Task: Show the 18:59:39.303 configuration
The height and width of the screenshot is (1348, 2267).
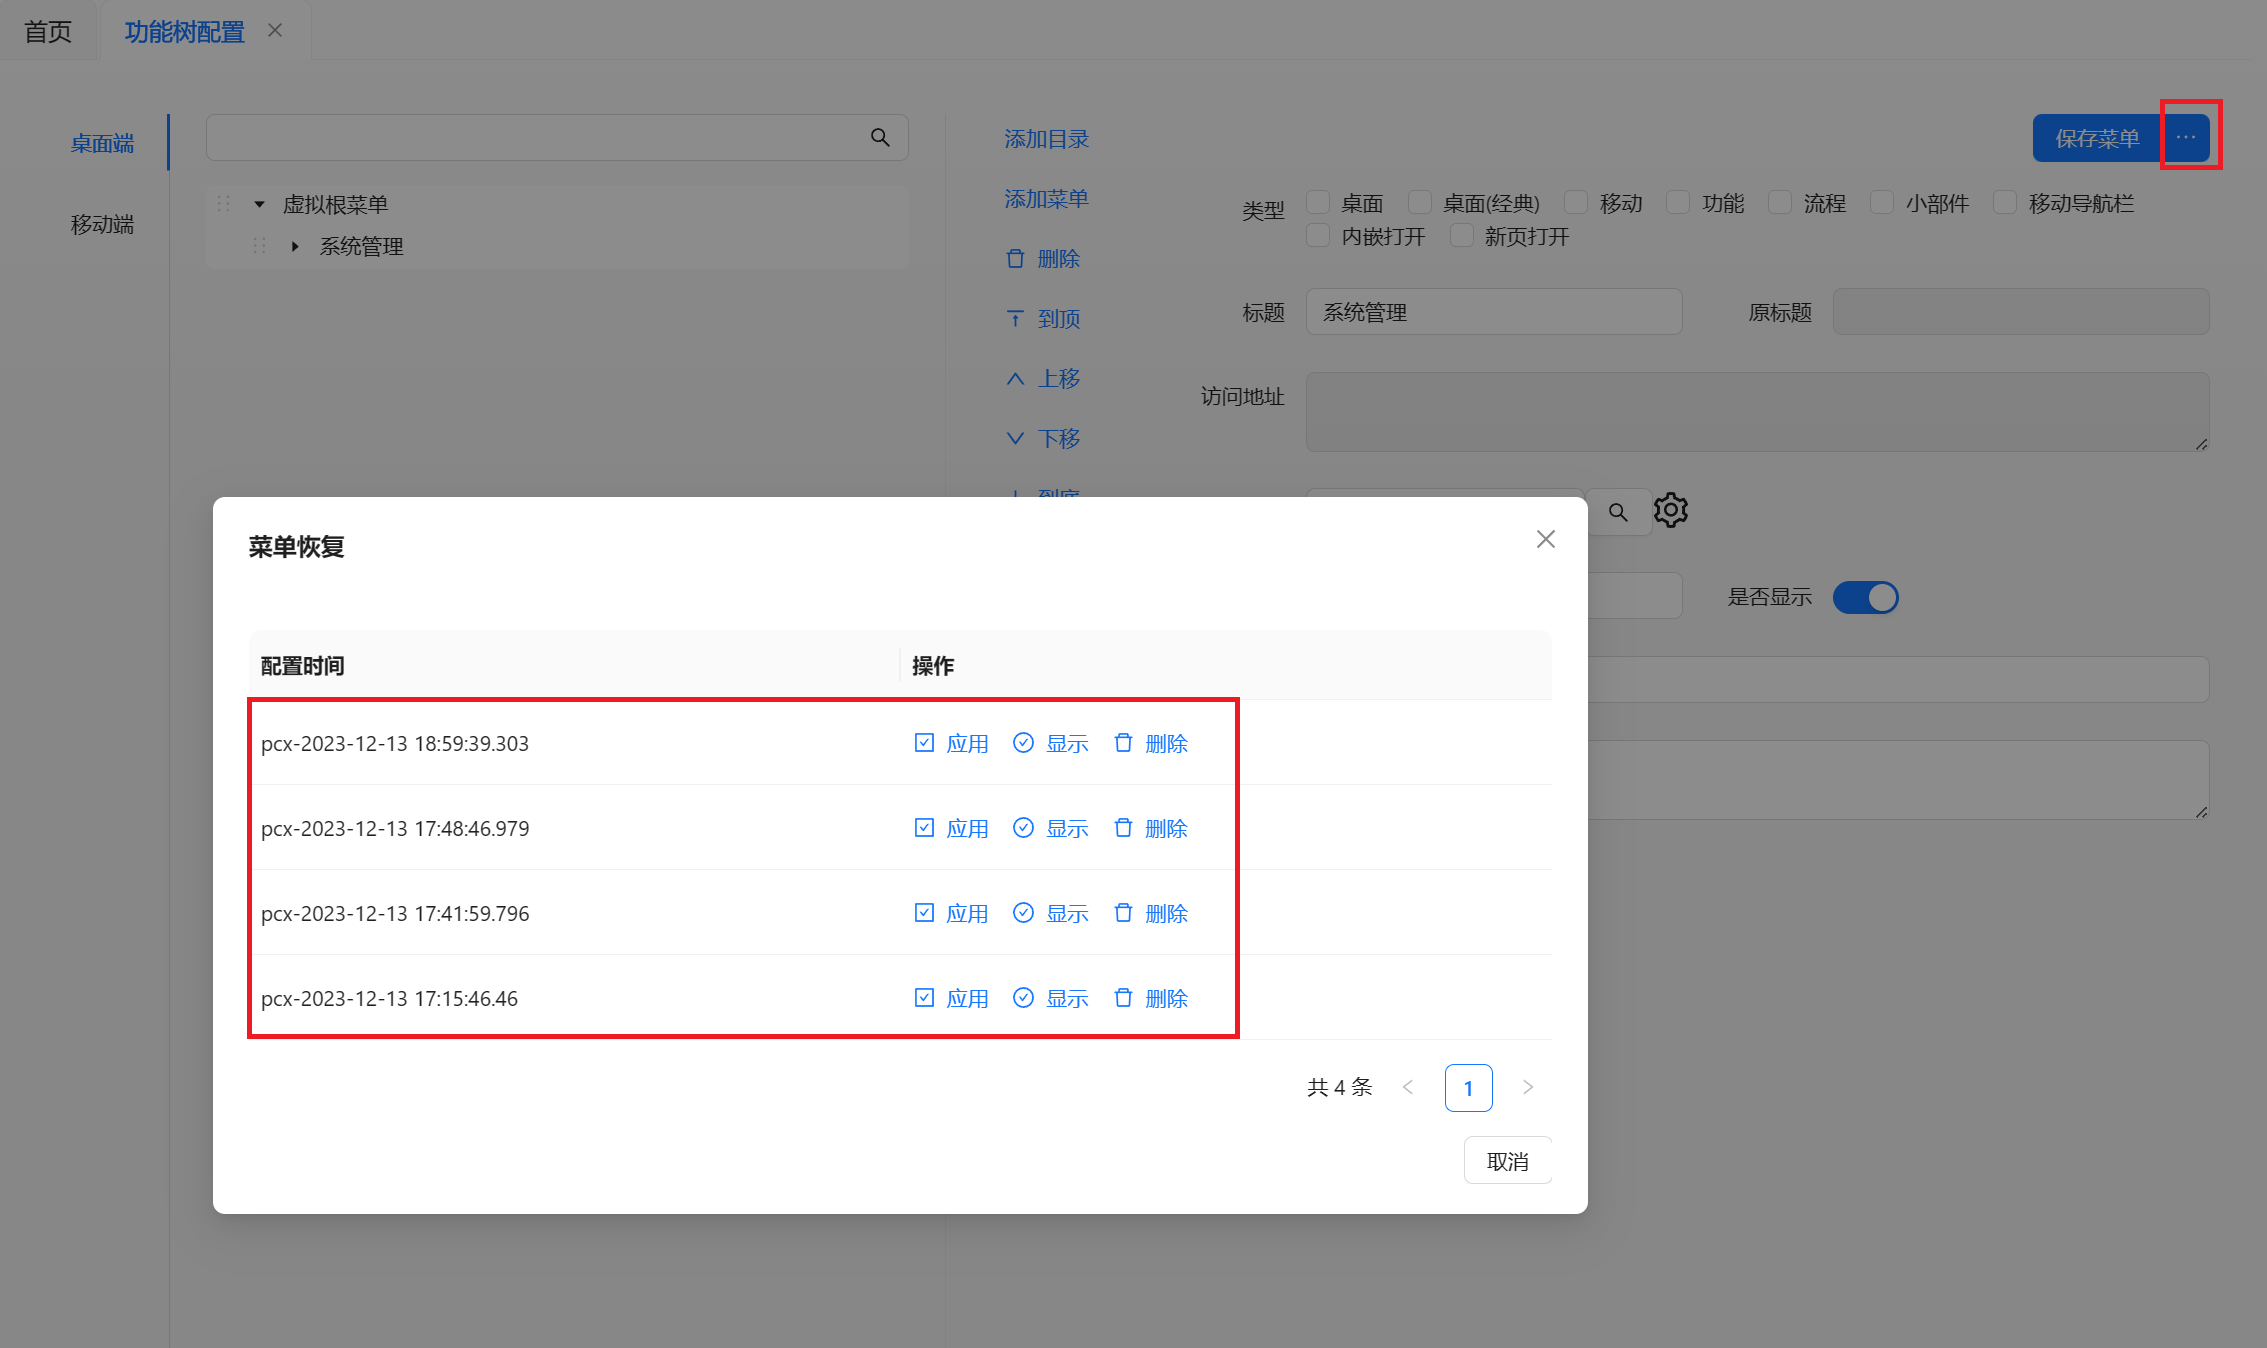Action: (1050, 743)
